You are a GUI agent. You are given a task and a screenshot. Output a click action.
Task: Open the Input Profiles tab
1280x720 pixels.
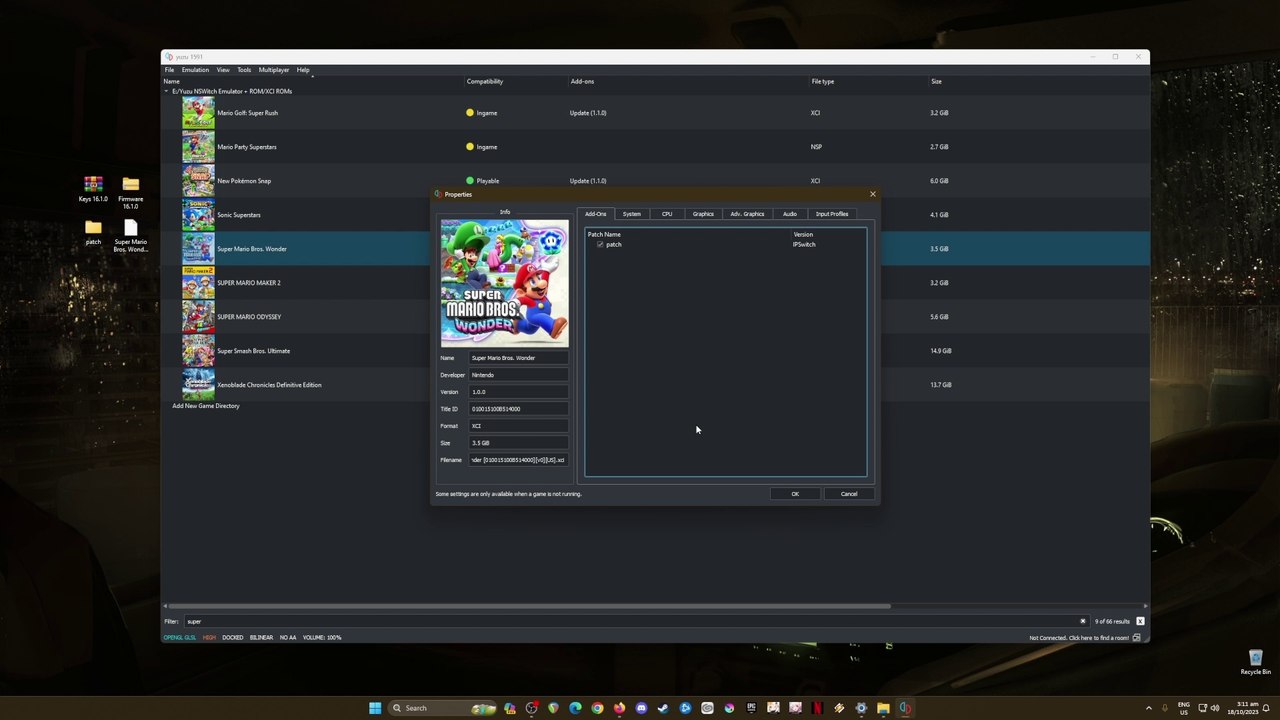(832, 214)
